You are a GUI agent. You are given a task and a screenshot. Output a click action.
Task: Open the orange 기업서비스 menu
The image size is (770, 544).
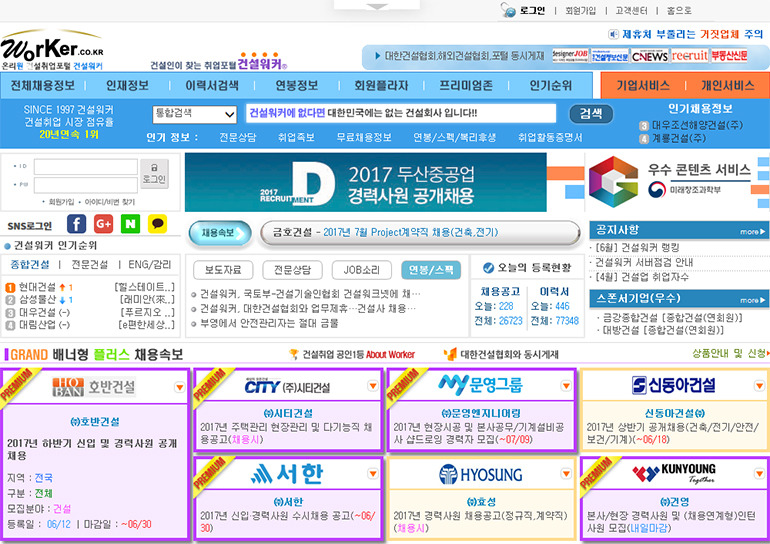coord(643,85)
